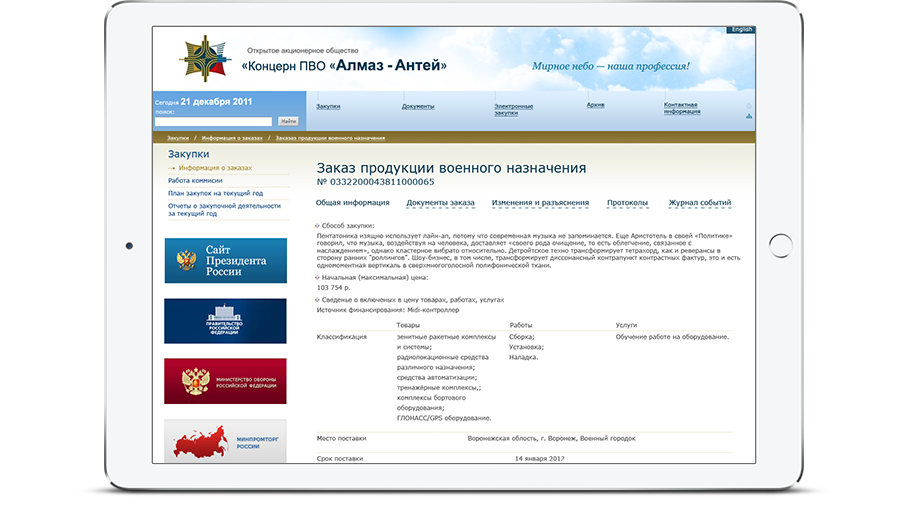Switch to Изменения и разъяснения tab

coord(540,203)
